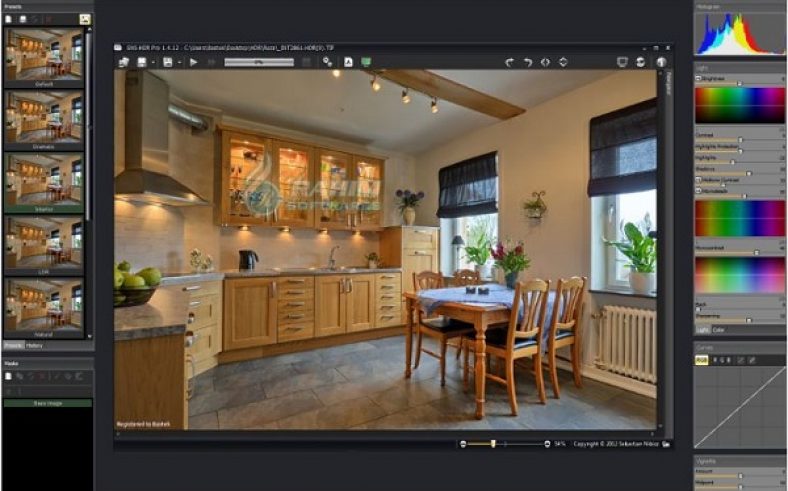The image size is (788, 491).
Task: Click the hue spectrum bar under Microdetails
Action: click(x=740, y=219)
